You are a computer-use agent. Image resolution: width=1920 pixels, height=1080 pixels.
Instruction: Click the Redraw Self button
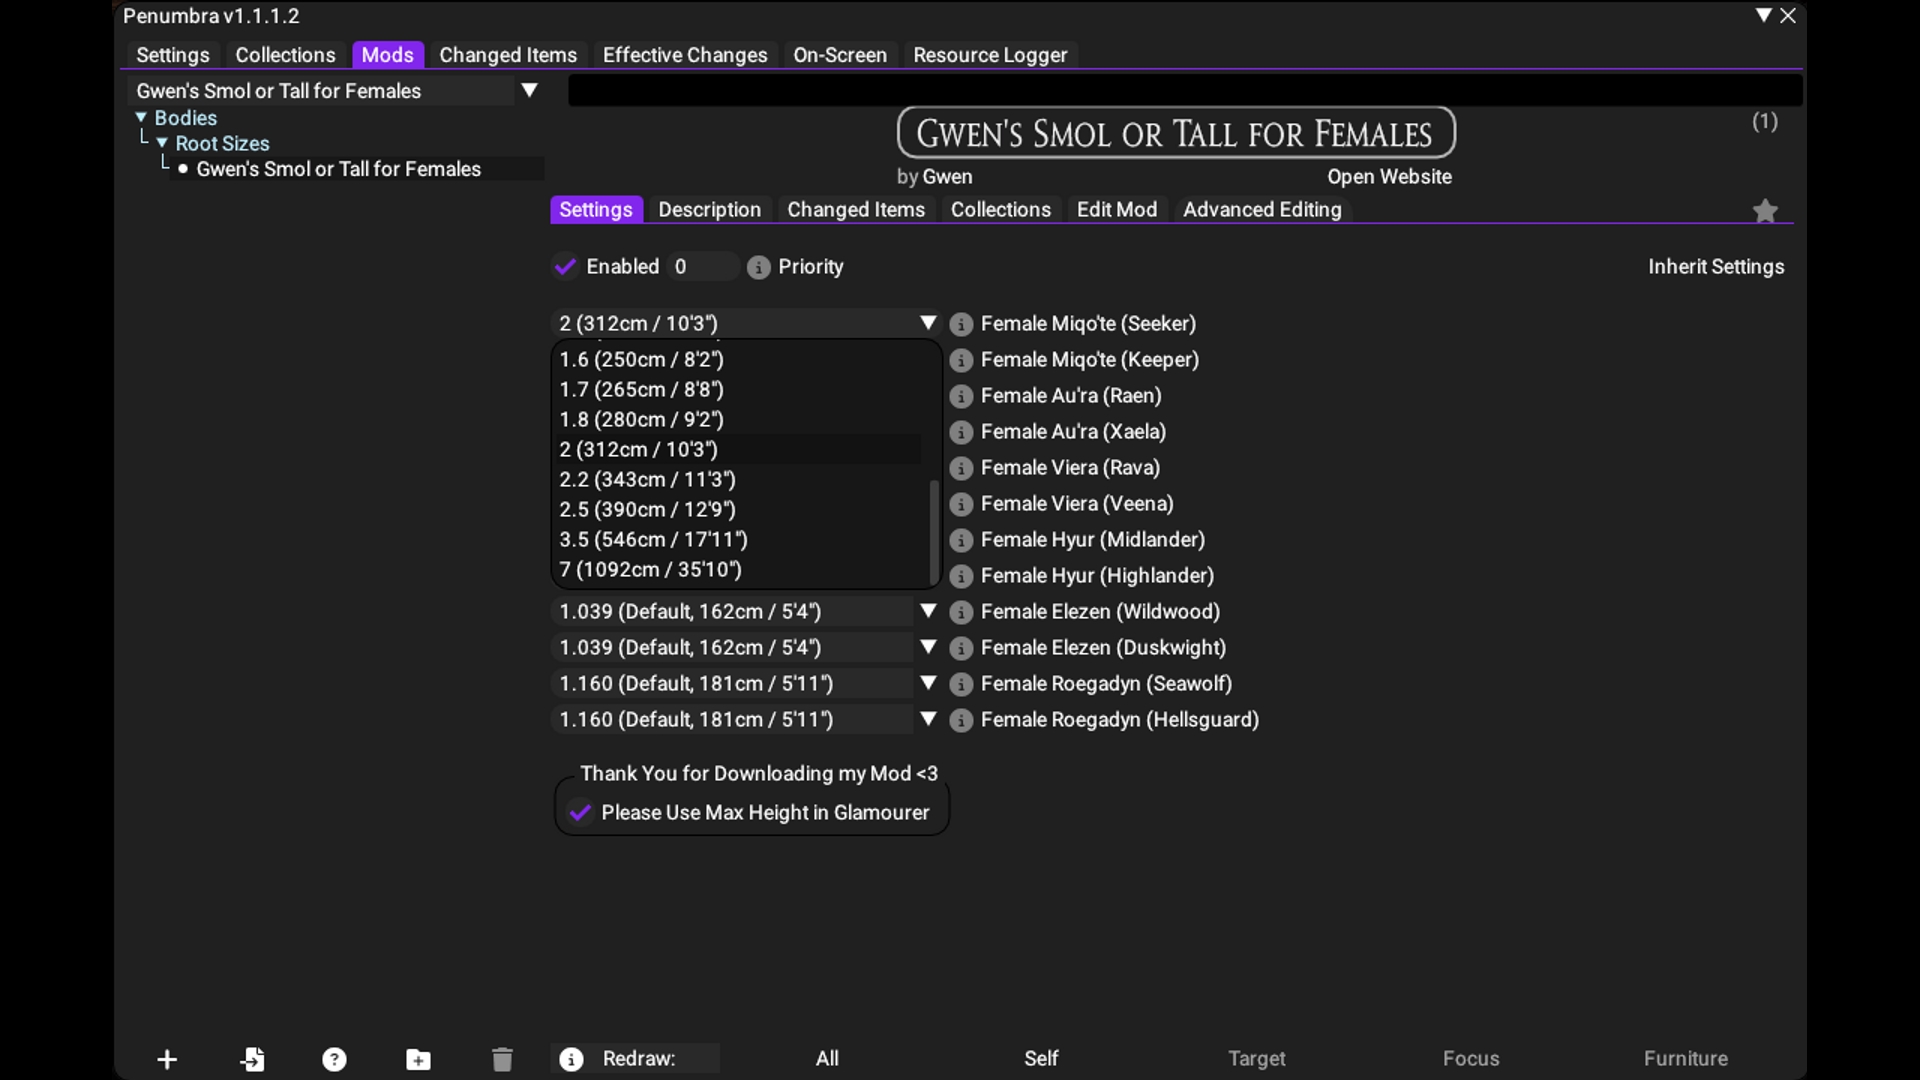coord(1041,1058)
